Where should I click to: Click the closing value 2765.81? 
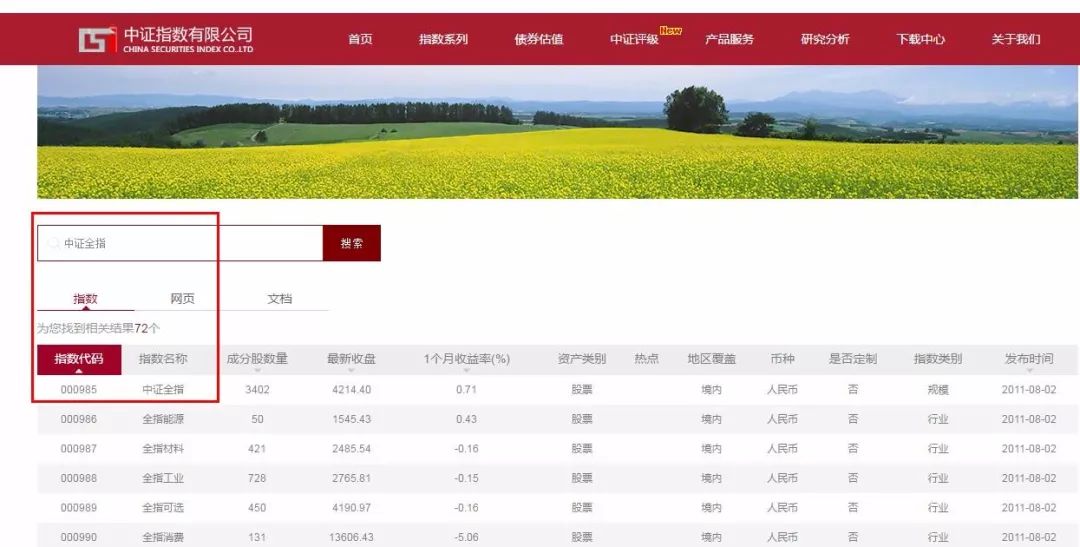[351, 478]
